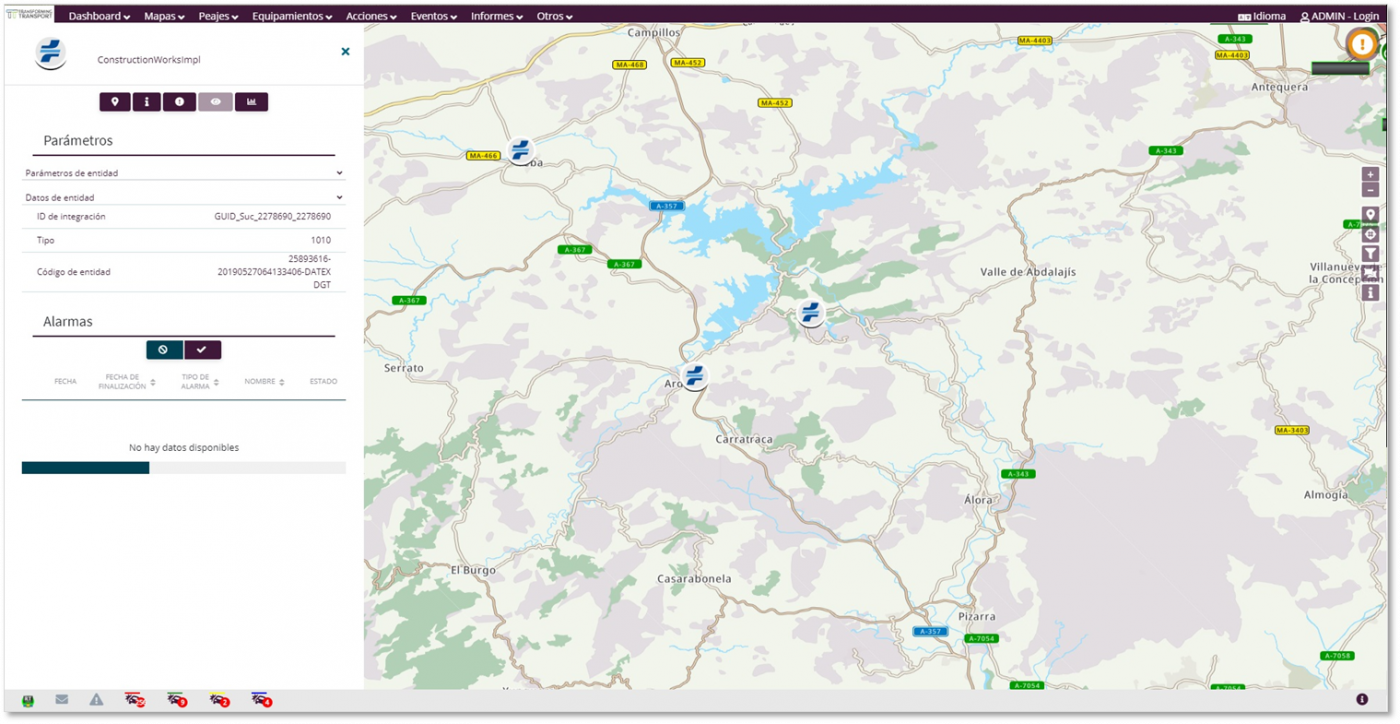Sort alarms by 'Tipo de alarma'

tap(200, 382)
